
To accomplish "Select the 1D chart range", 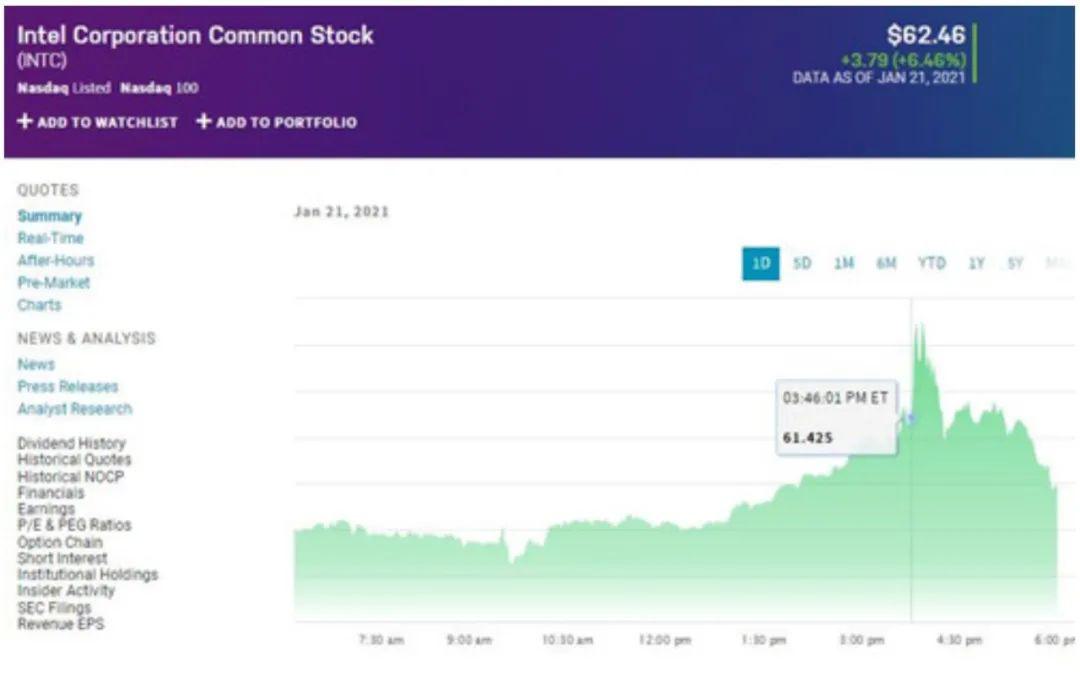I will pyautogui.click(x=760, y=264).
